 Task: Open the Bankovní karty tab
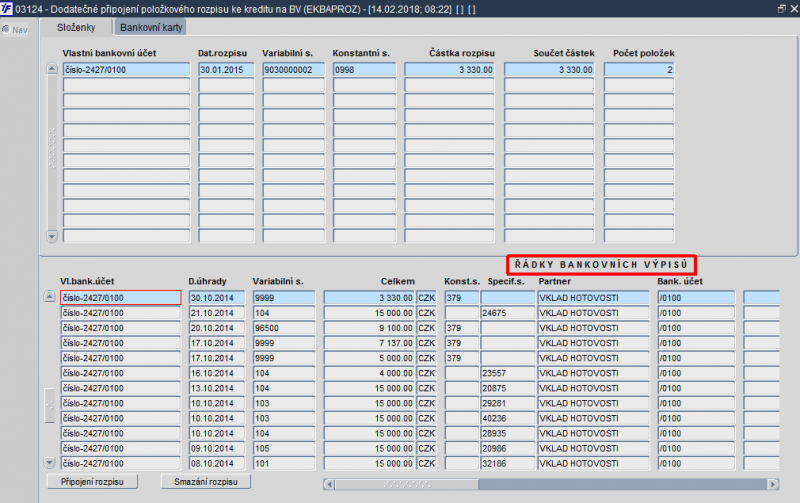click(x=151, y=28)
